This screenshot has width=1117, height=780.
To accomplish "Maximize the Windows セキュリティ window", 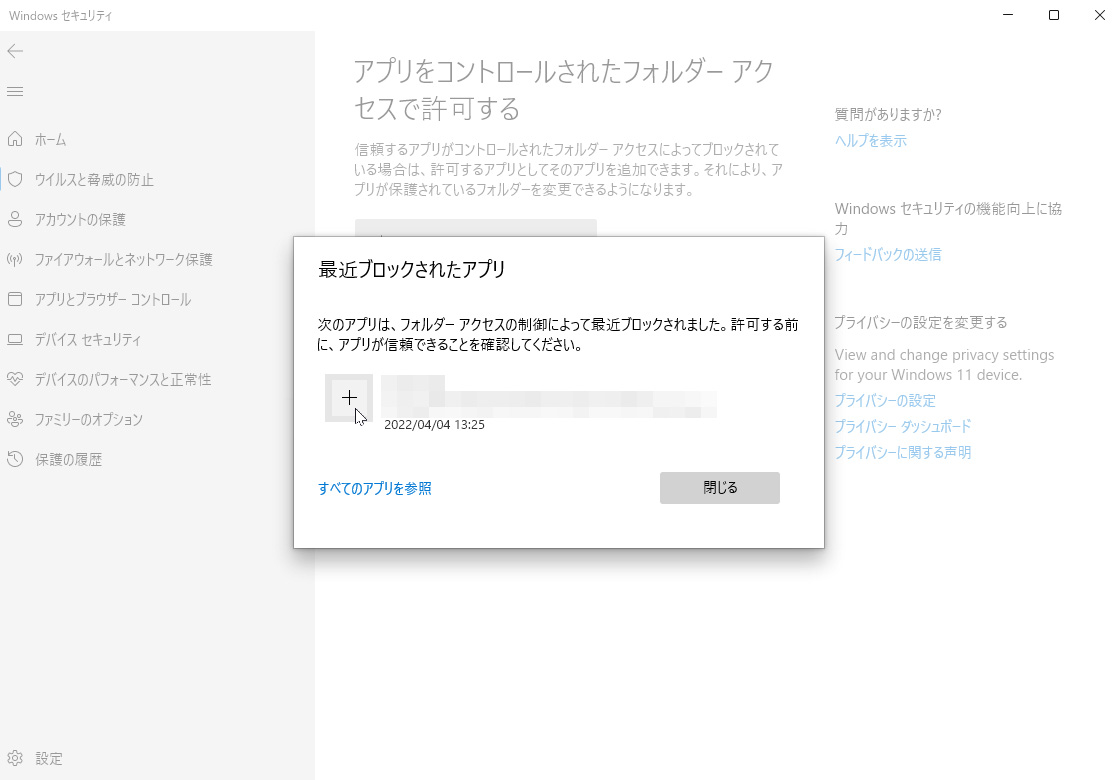I will tap(1054, 15).
